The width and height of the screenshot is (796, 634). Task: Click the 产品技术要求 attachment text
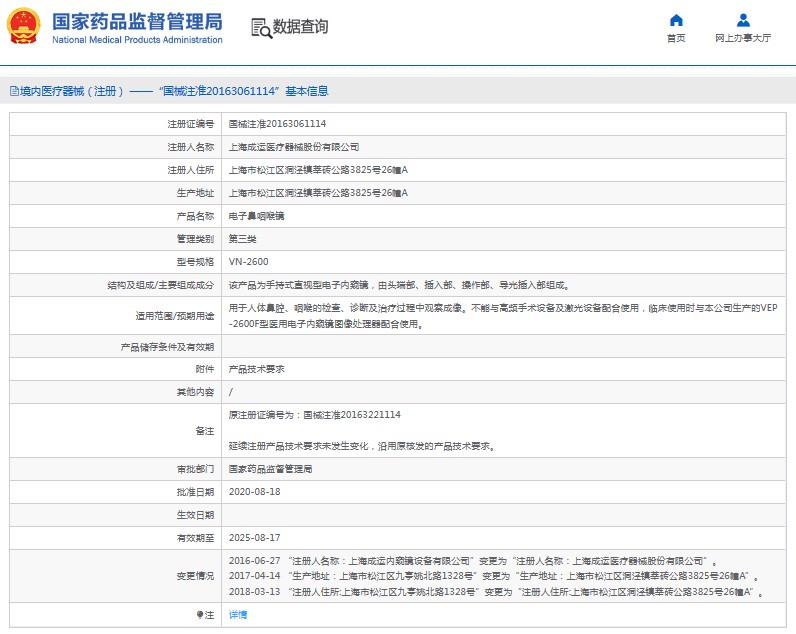256,369
